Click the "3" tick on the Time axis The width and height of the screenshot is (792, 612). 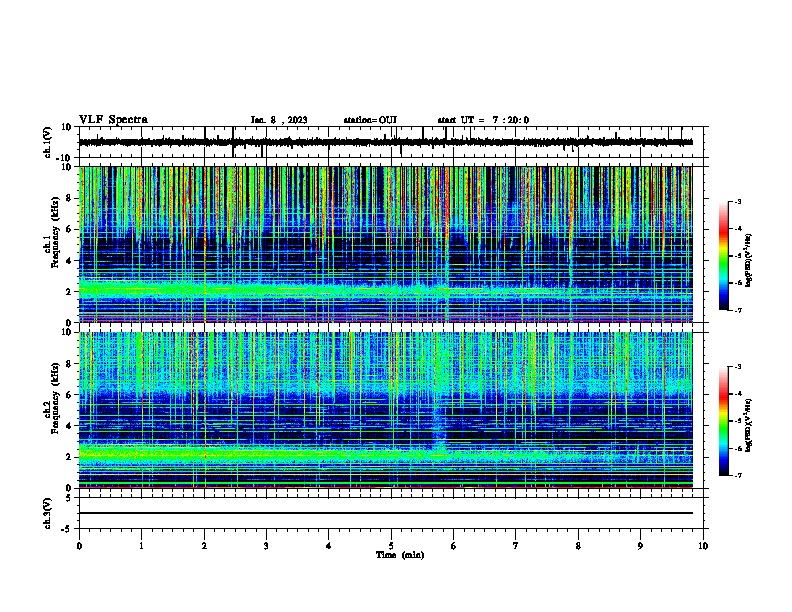(x=266, y=546)
